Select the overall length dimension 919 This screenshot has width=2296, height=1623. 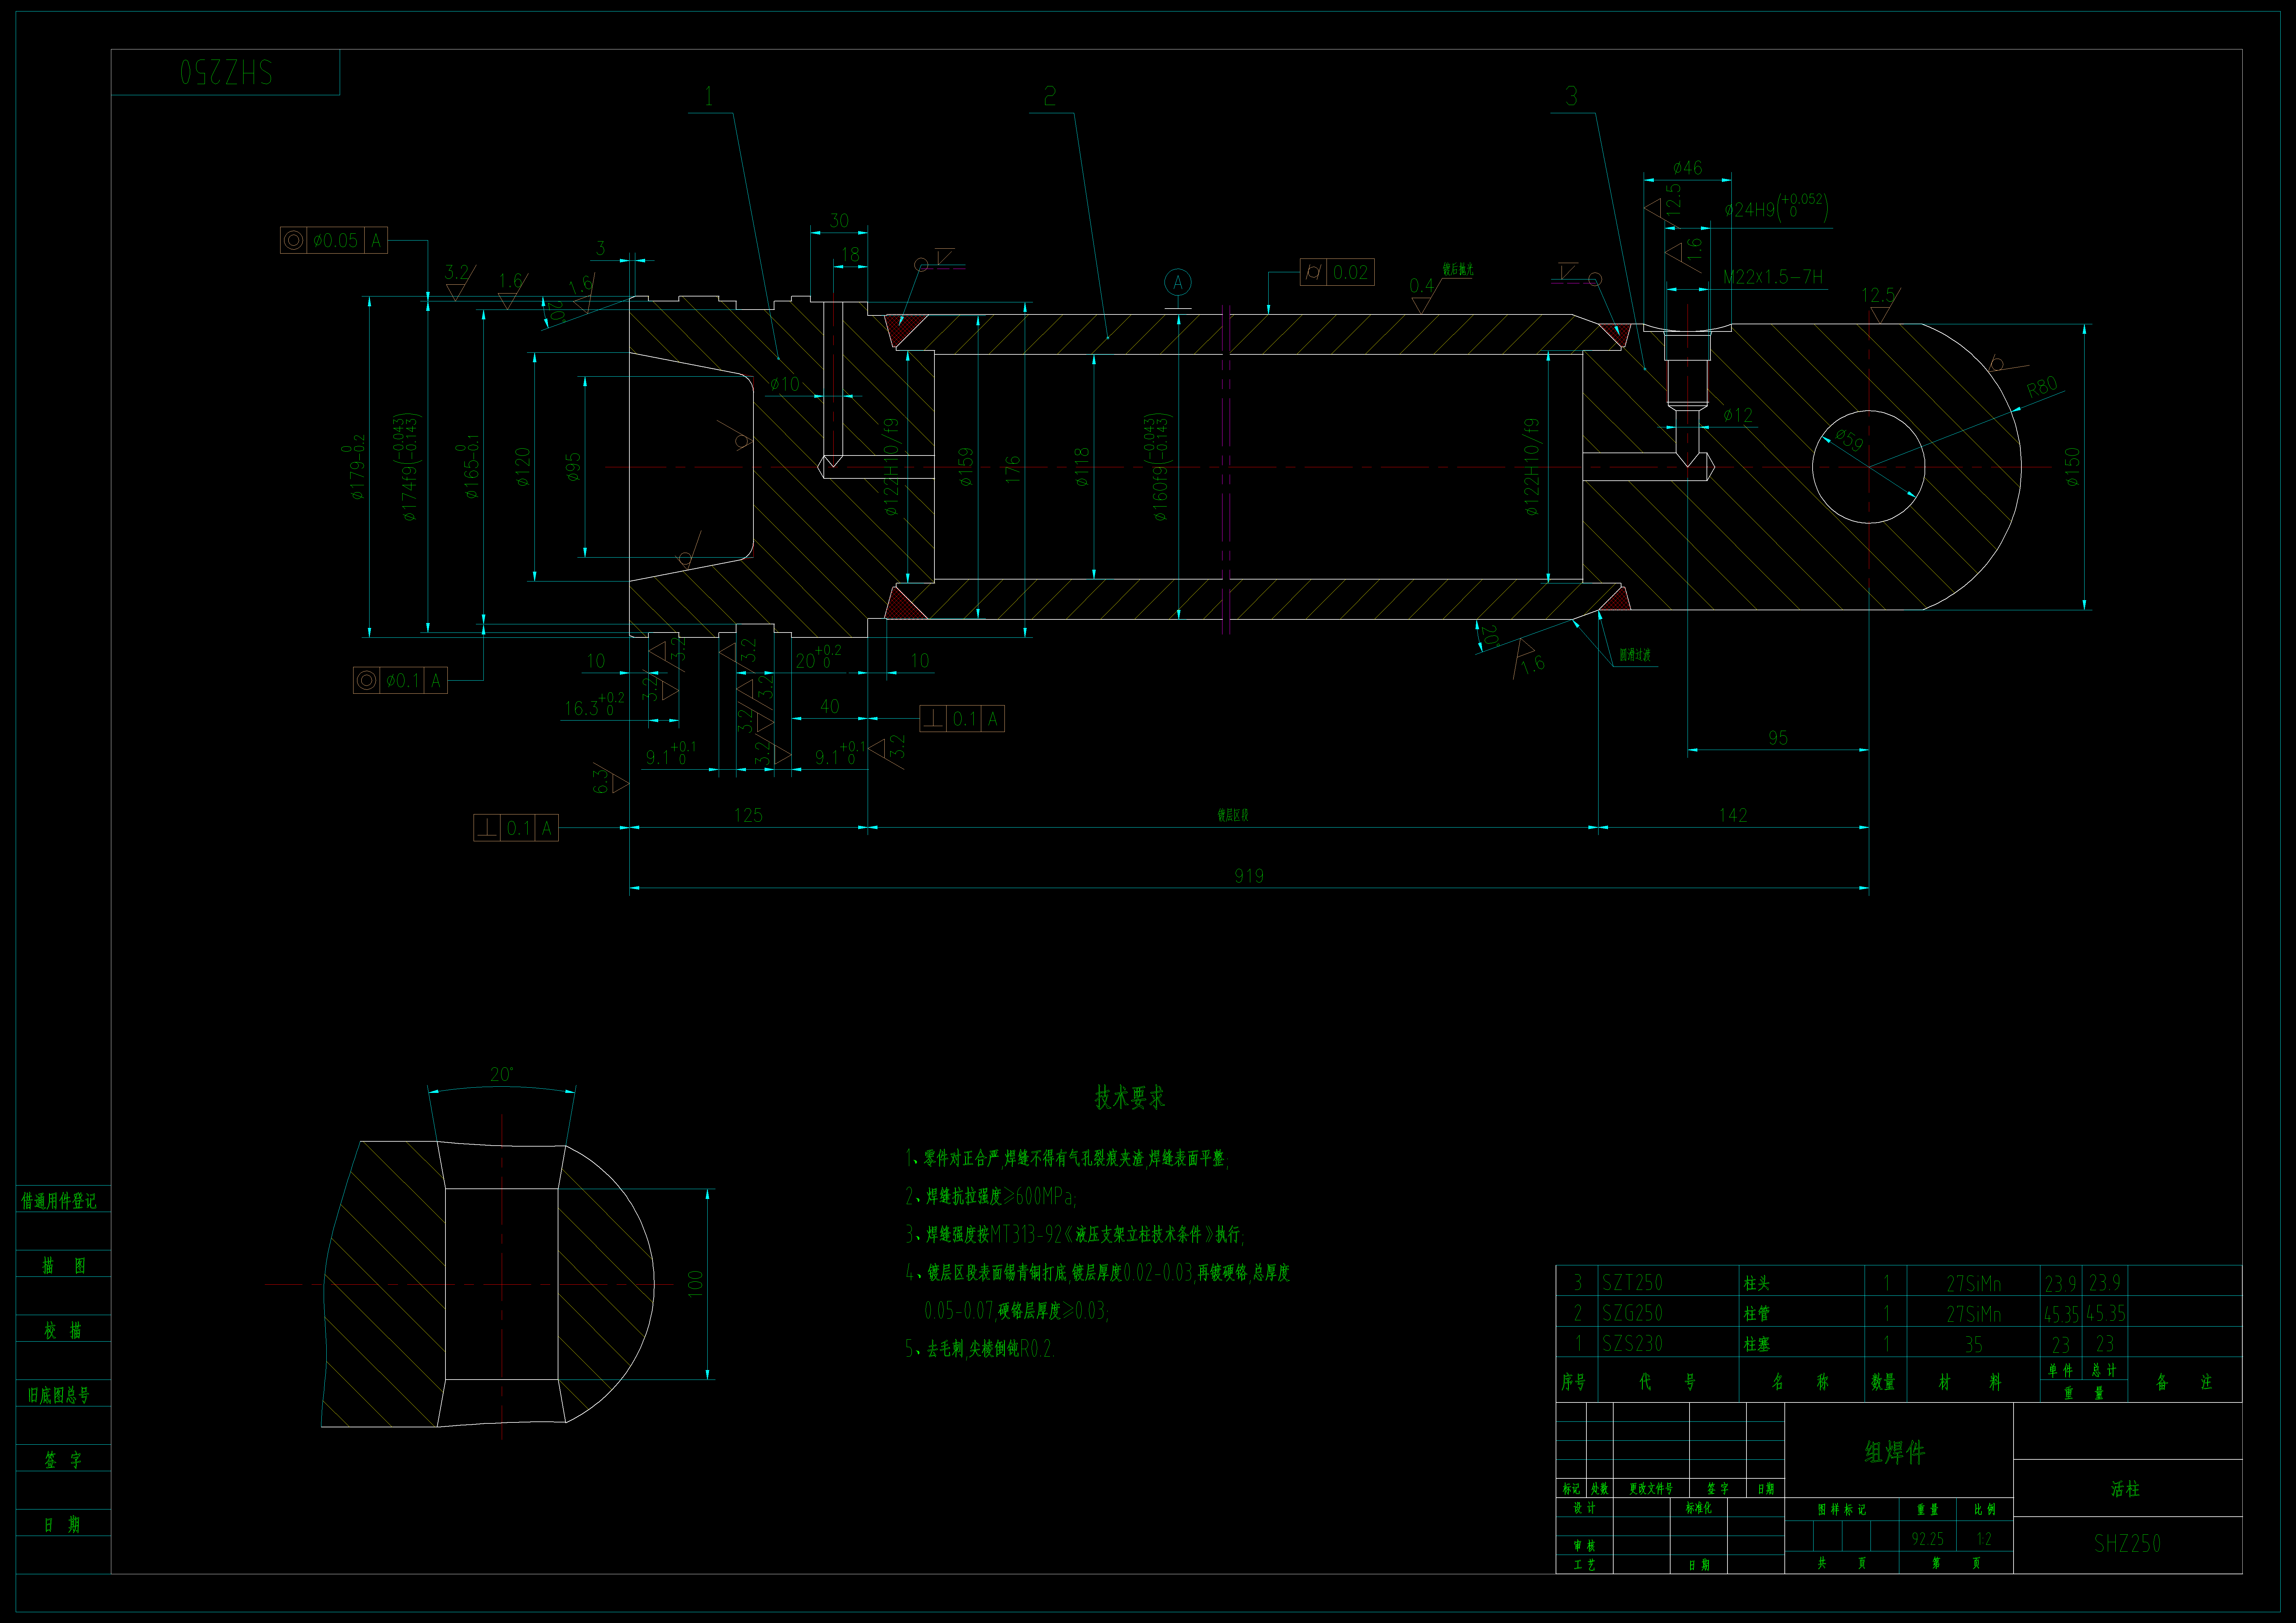1249,876
